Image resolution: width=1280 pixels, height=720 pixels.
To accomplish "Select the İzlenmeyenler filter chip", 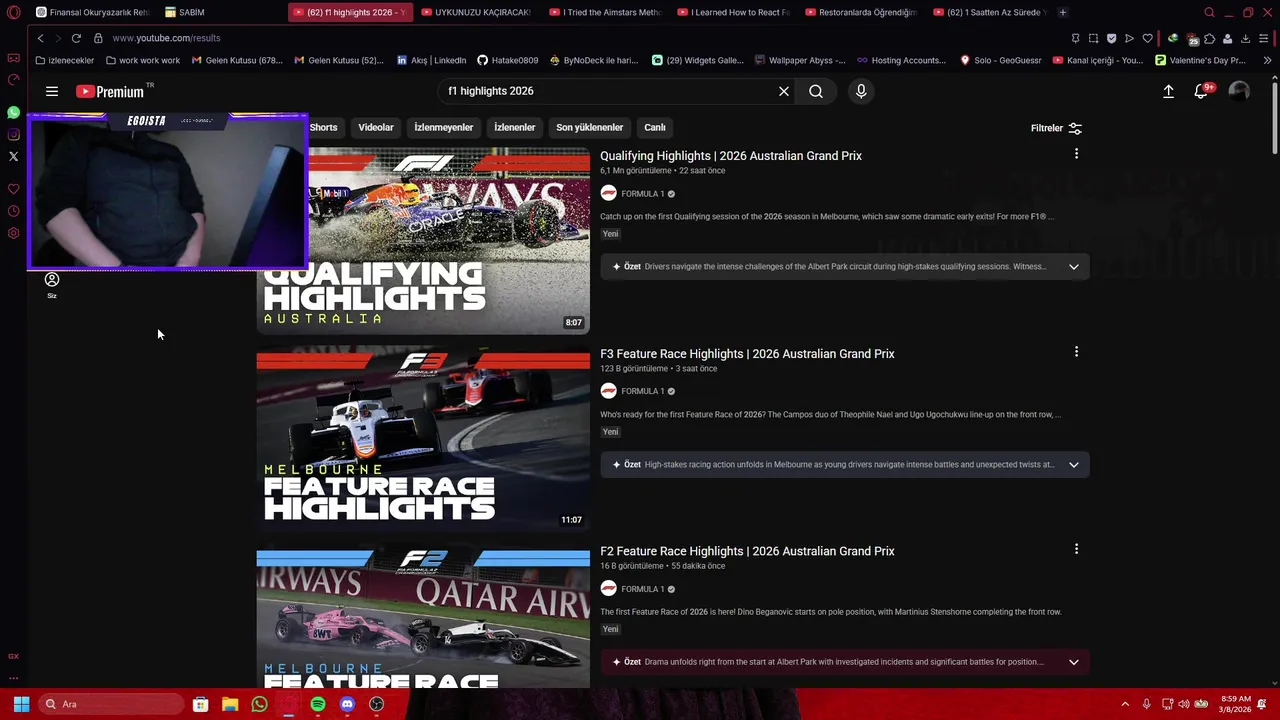I will point(444,127).
